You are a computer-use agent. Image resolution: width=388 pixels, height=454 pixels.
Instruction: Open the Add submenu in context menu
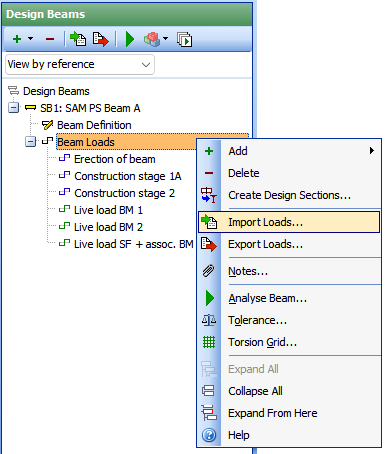pyautogui.click(x=289, y=151)
